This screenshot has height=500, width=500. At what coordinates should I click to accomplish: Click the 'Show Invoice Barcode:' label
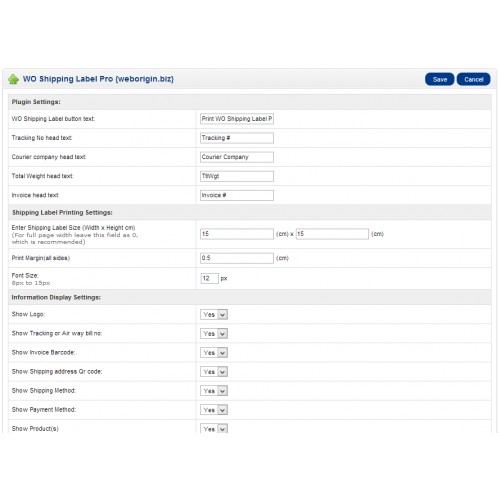[43, 352]
